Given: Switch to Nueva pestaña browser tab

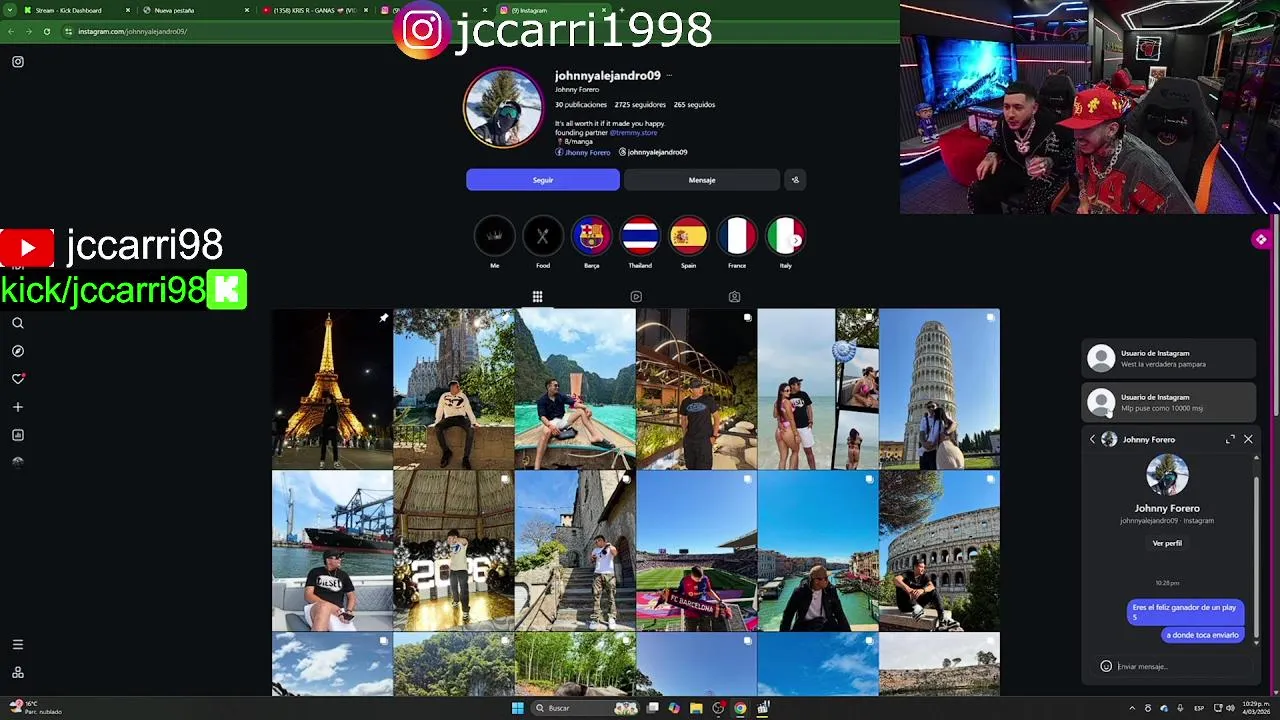Looking at the screenshot, I should pyautogui.click(x=194, y=10).
